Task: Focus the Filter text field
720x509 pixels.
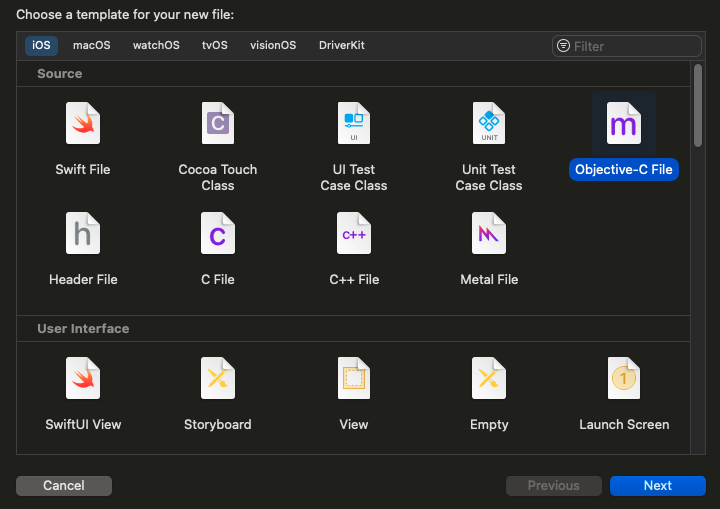Action: click(627, 46)
